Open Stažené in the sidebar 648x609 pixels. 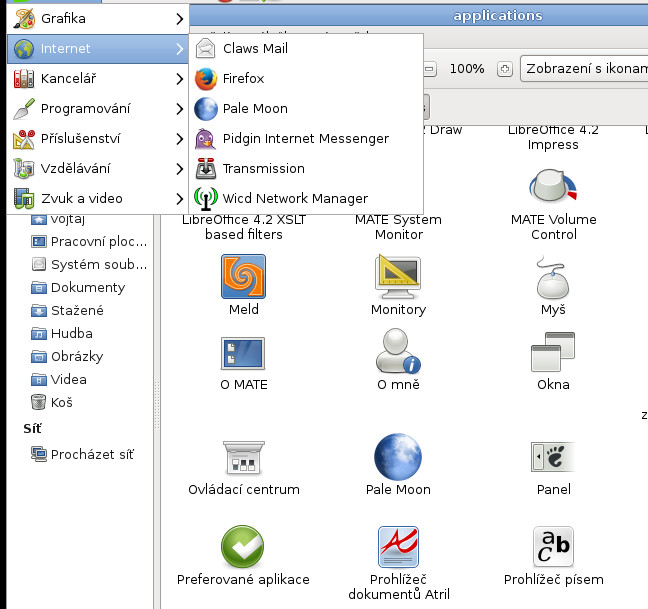tap(67, 311)
